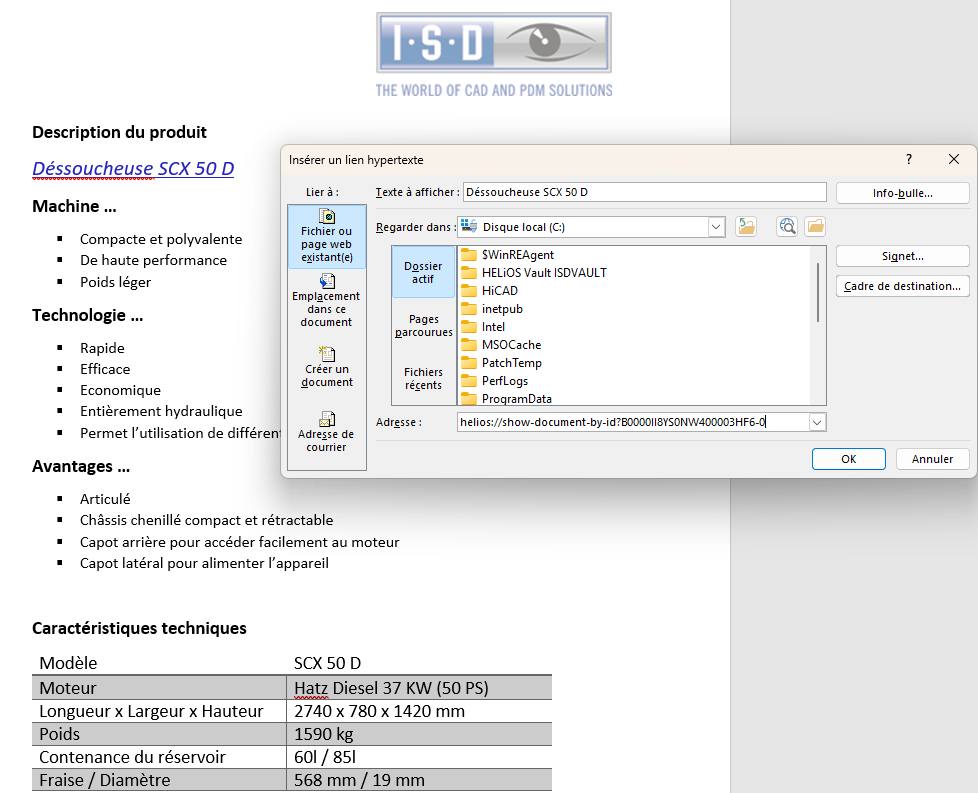Click the 'Hatz Diesel 37 KW (50 PS)' cell
Screen dimensions: 978x793
[x=419, y=688]
